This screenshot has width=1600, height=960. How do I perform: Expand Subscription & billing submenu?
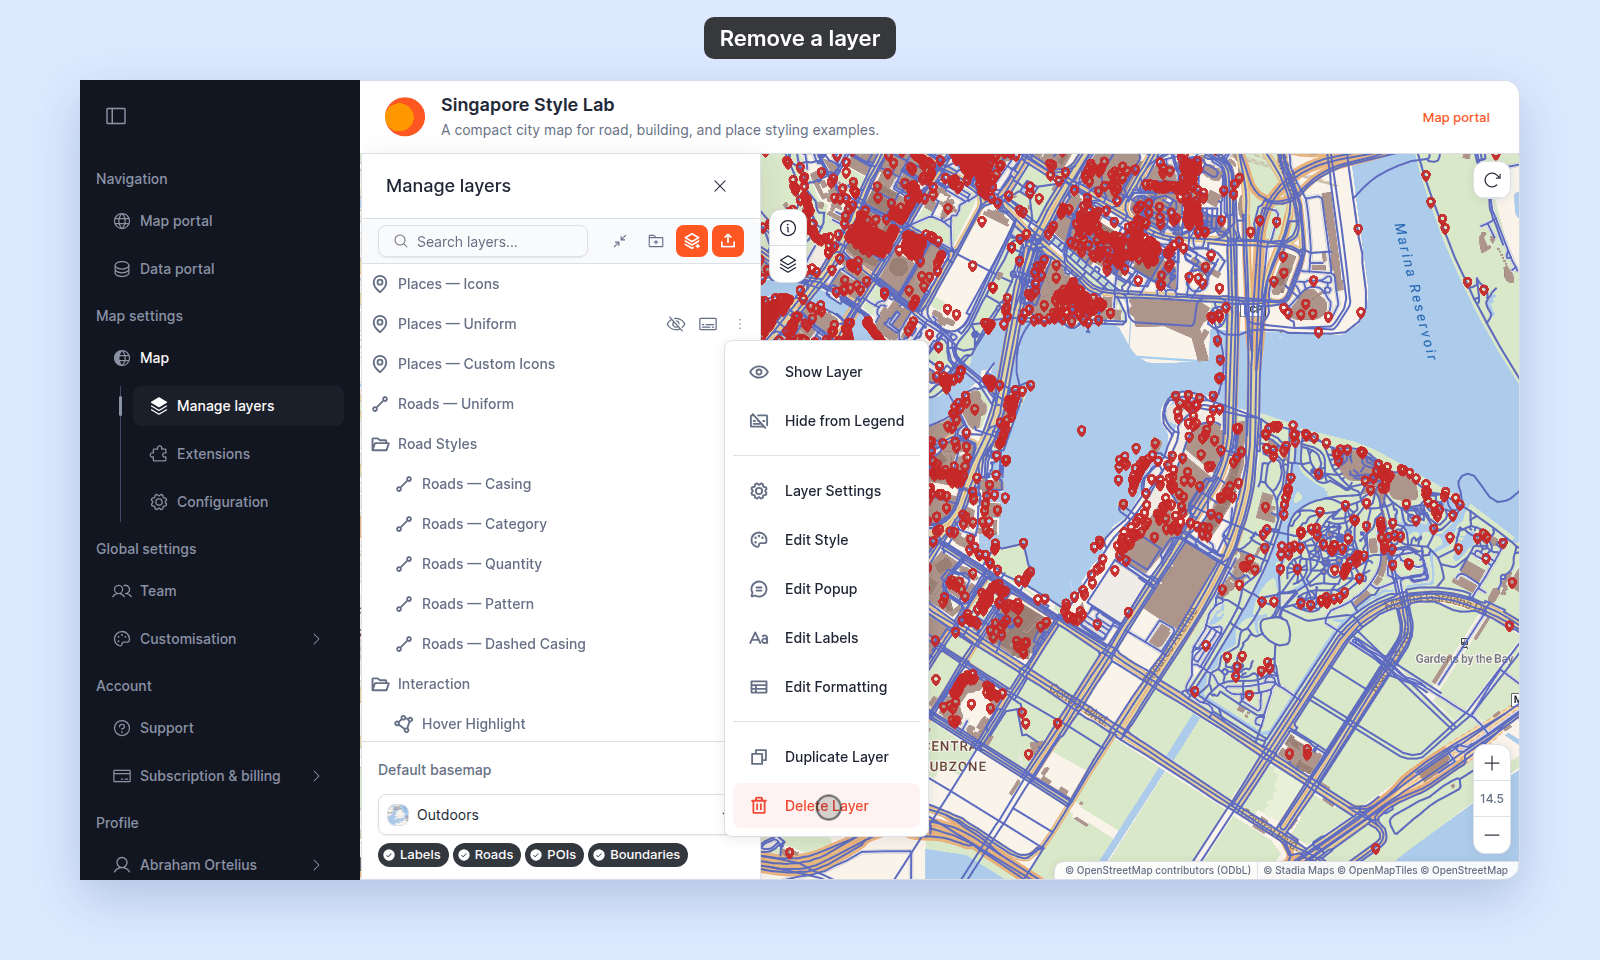click(316, 776)
